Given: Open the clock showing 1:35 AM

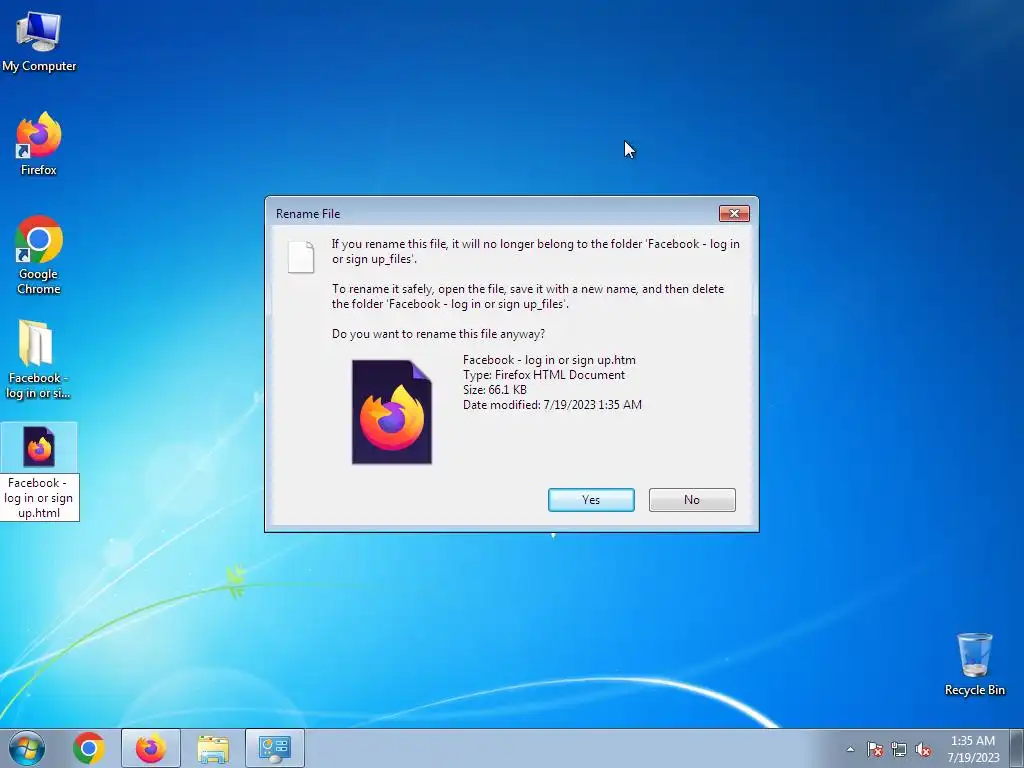Looking at the screenshot, I should [973, 748].
